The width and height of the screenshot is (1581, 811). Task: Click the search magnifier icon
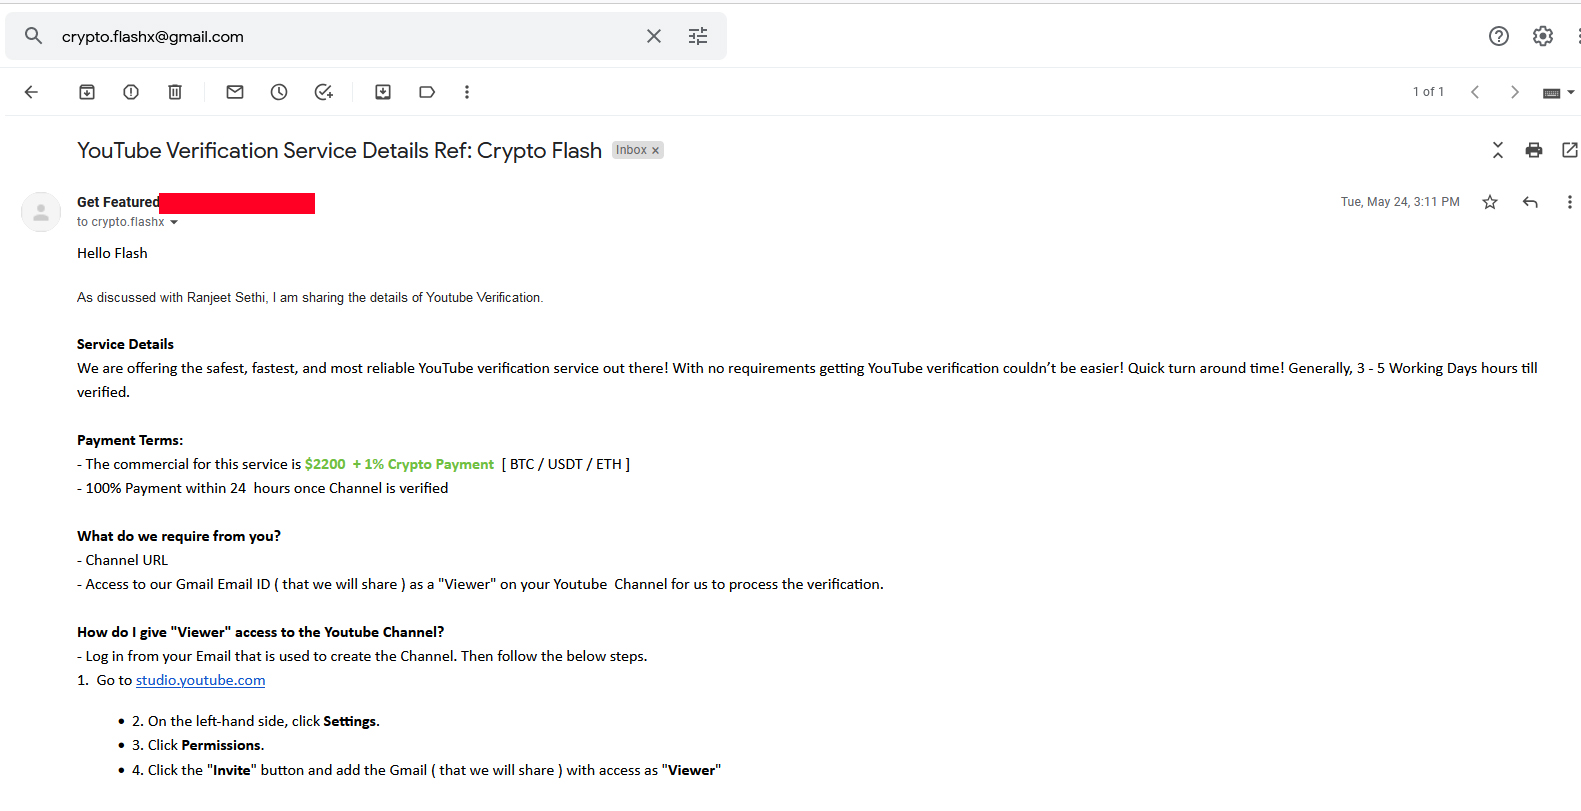(x=34, y=36)
